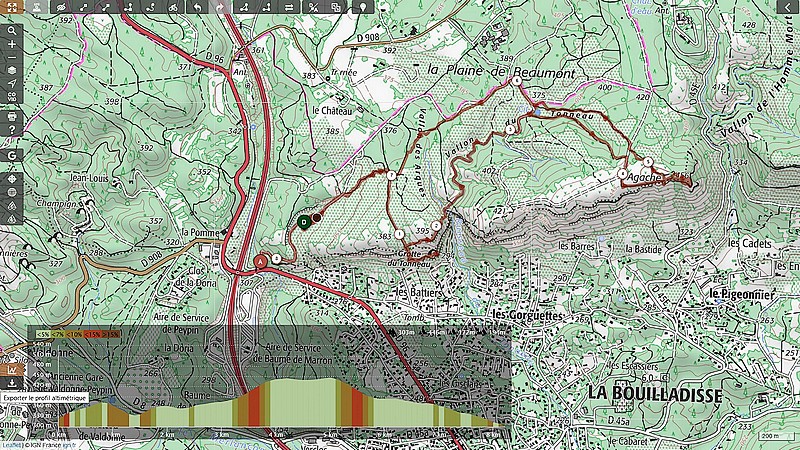Click the cyclist routing mode icon
The height and width of the screenshot is (450, 800).
click(173, 7)
